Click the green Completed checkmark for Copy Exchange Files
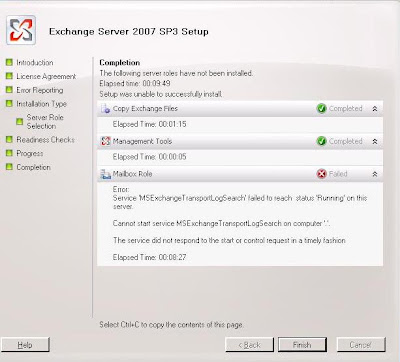Screen dimensions: 400x362 (x=321, y=108)
